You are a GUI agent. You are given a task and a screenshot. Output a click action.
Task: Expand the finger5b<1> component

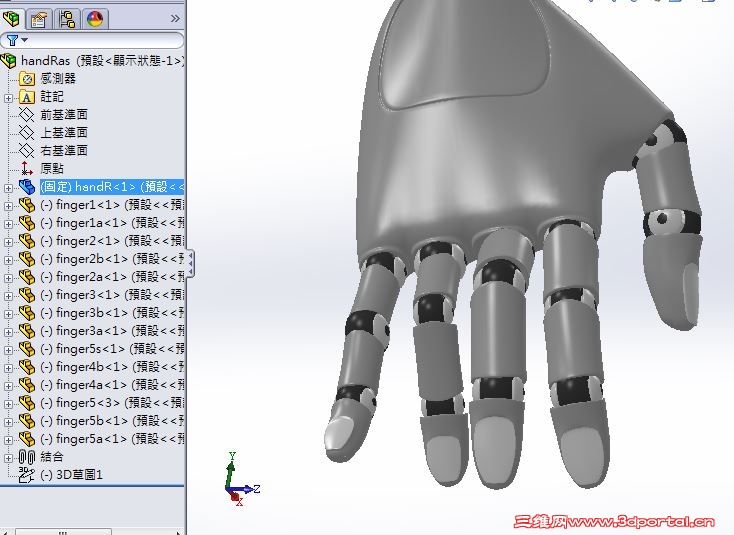pos(8,422)
